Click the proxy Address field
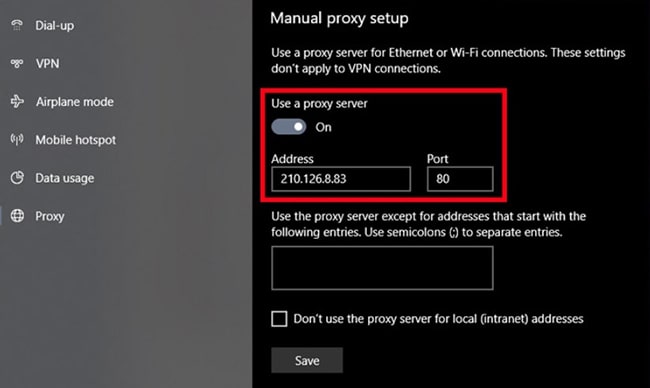This screenshot has width=650, height=388. click(x=341, y=179)
